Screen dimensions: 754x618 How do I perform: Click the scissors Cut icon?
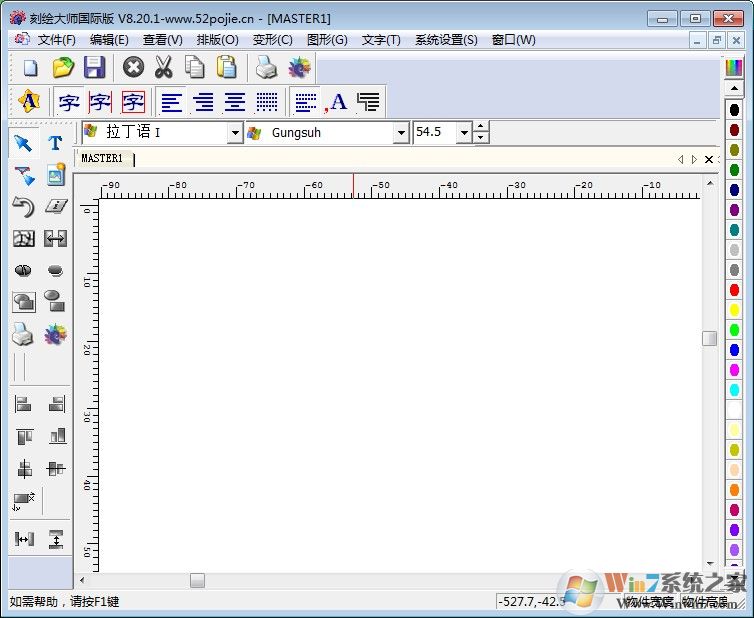tap(164, 68)
